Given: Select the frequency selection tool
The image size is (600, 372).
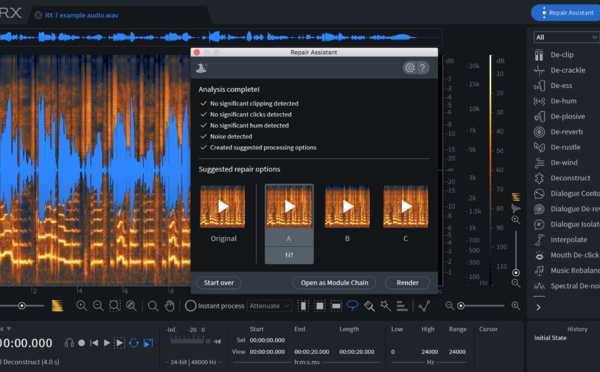Looking at the screenshot, I should [x=336, y=305].
